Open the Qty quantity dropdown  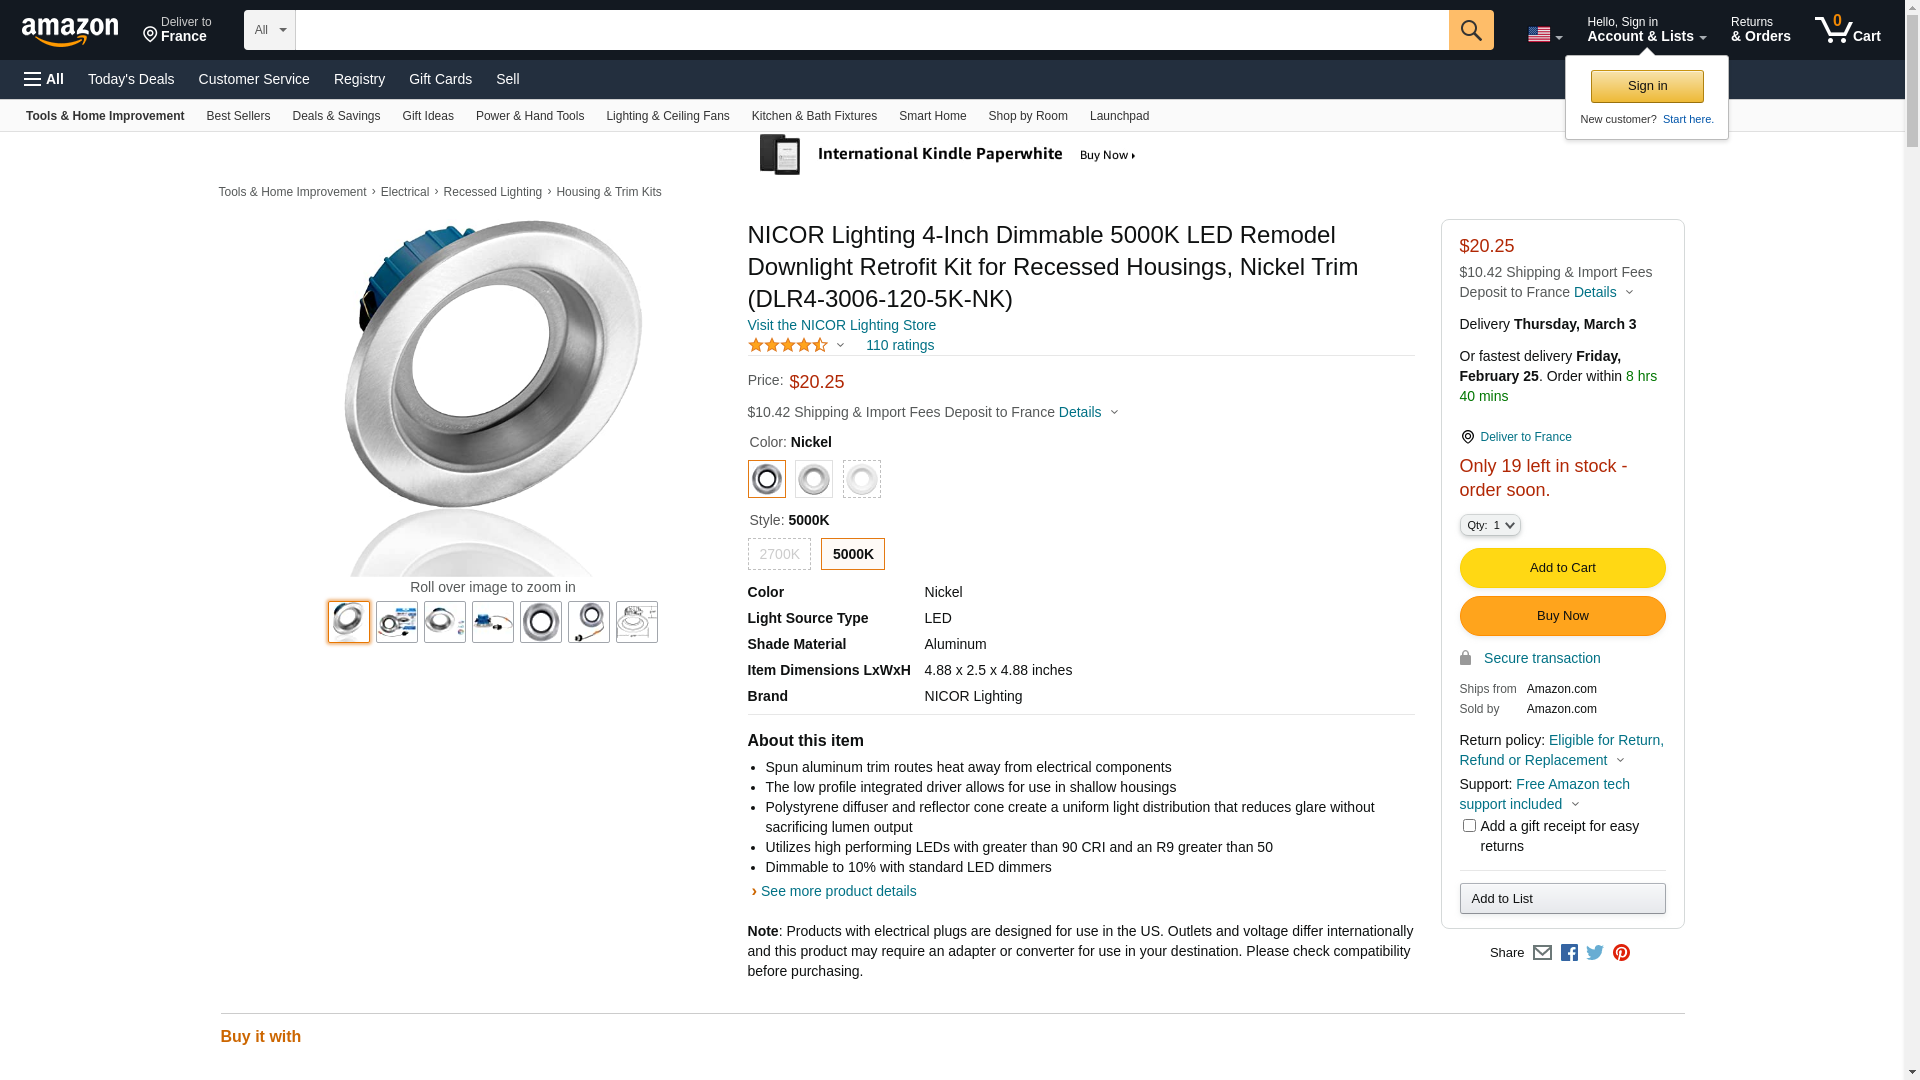(x=1490, y=525)
